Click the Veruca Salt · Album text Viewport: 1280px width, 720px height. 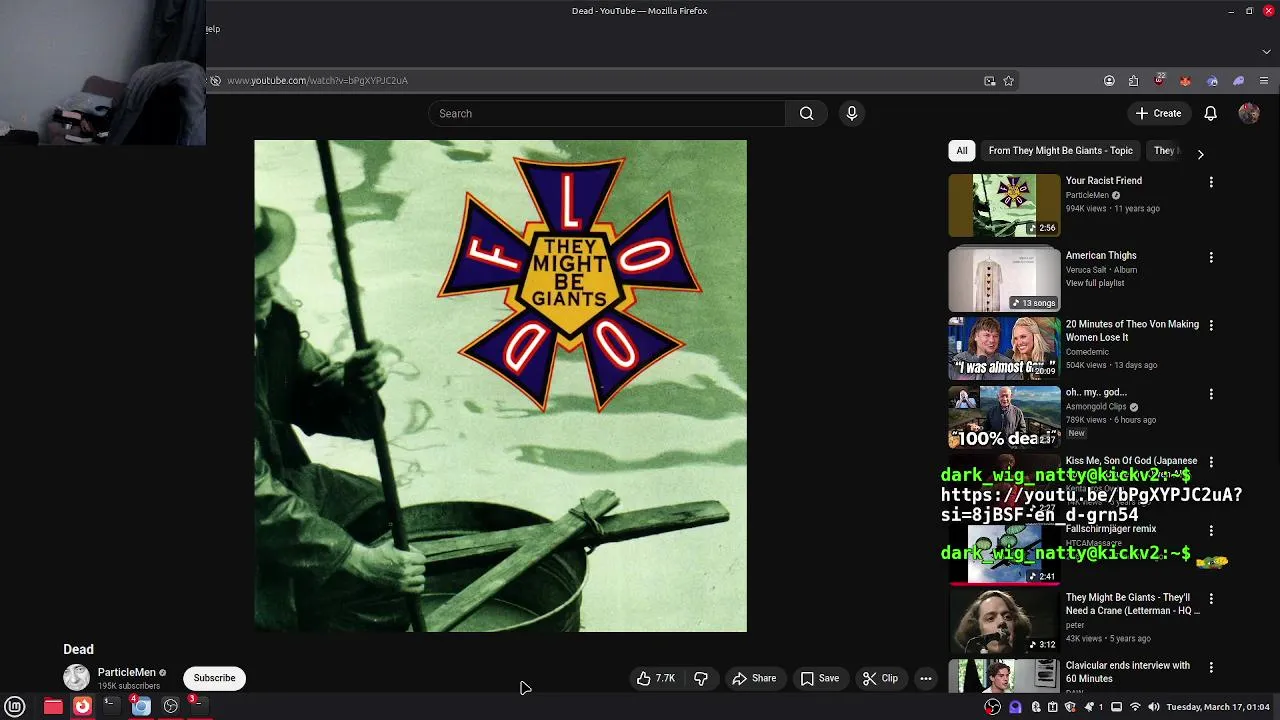click(x=1101, y=270)
